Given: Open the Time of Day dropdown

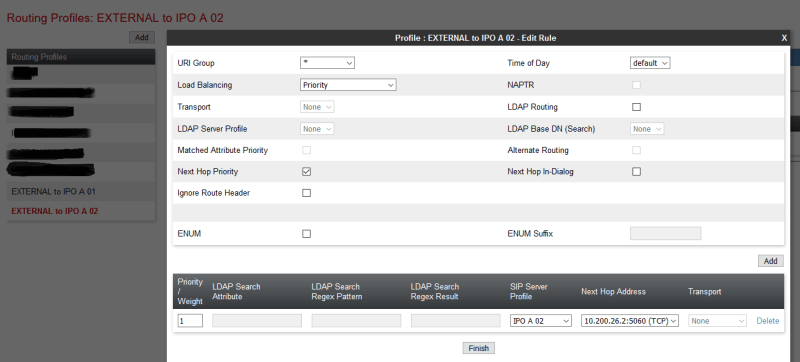Looking at the screenshot, I should coord(650,63).
